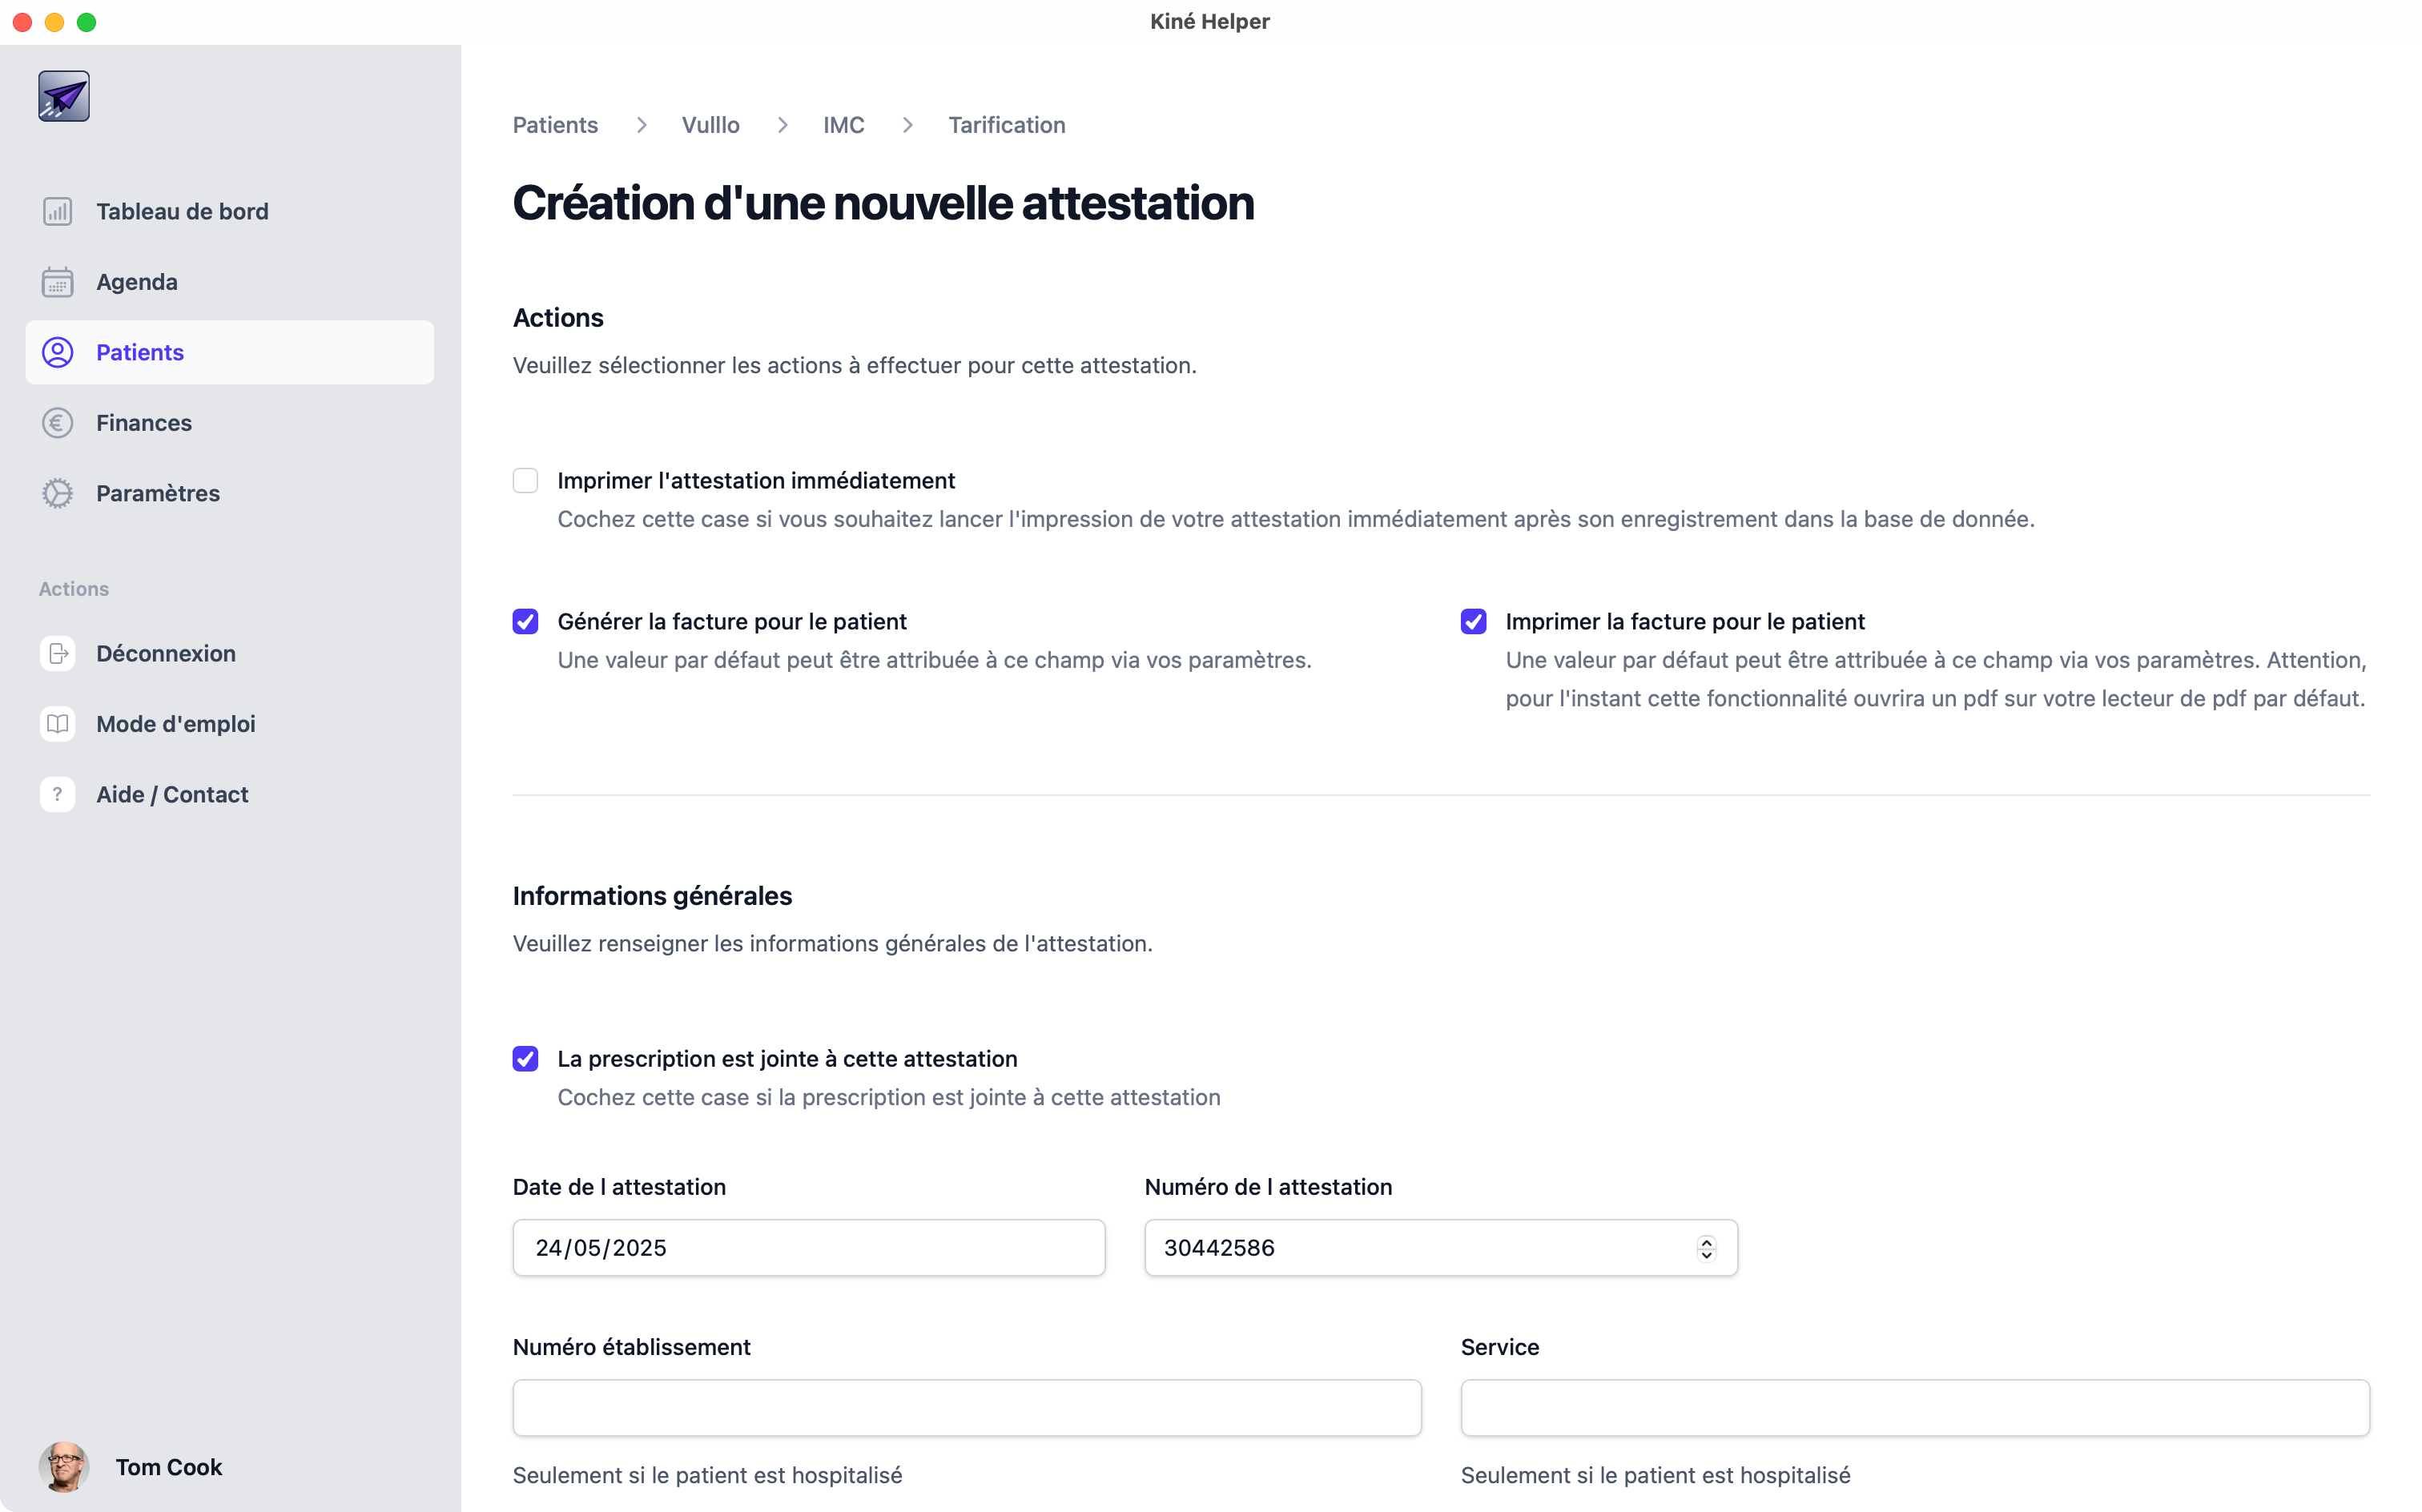The height and width of the screenshot is (1512, 2422).
Task: Go to Vulllo in the breadcrumb
Action: coord(711,125)
